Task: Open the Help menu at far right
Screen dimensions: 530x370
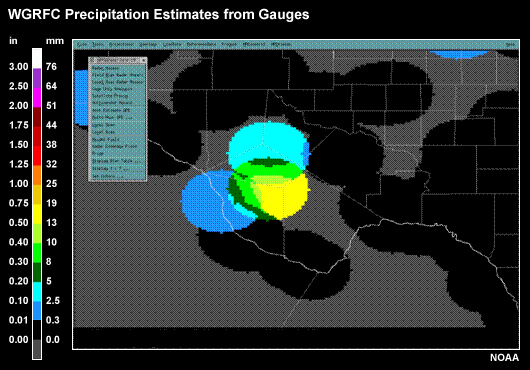Action: tap(510, 45)
